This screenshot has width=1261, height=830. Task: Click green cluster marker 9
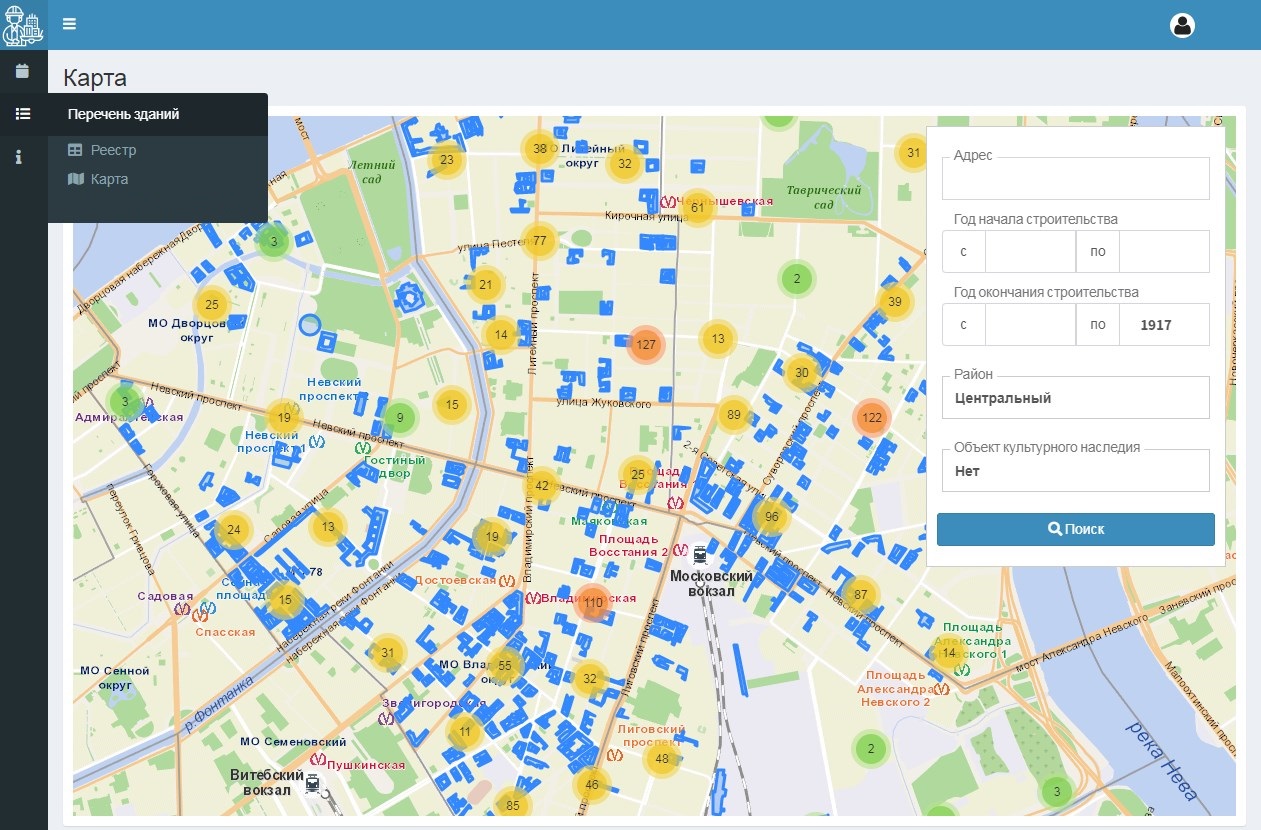coord(400,418)
